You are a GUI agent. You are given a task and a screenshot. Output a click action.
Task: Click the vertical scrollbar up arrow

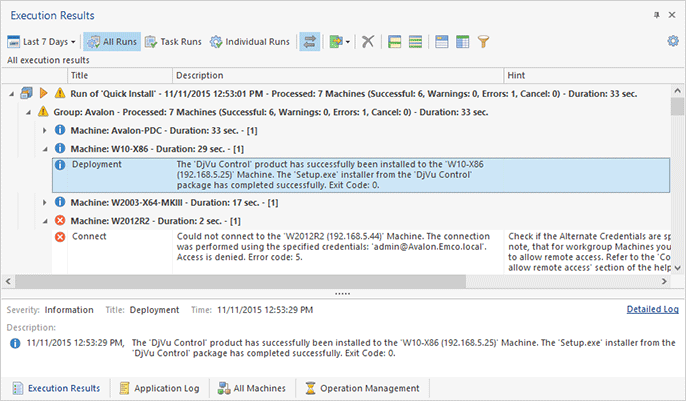(x=677, y=91)
